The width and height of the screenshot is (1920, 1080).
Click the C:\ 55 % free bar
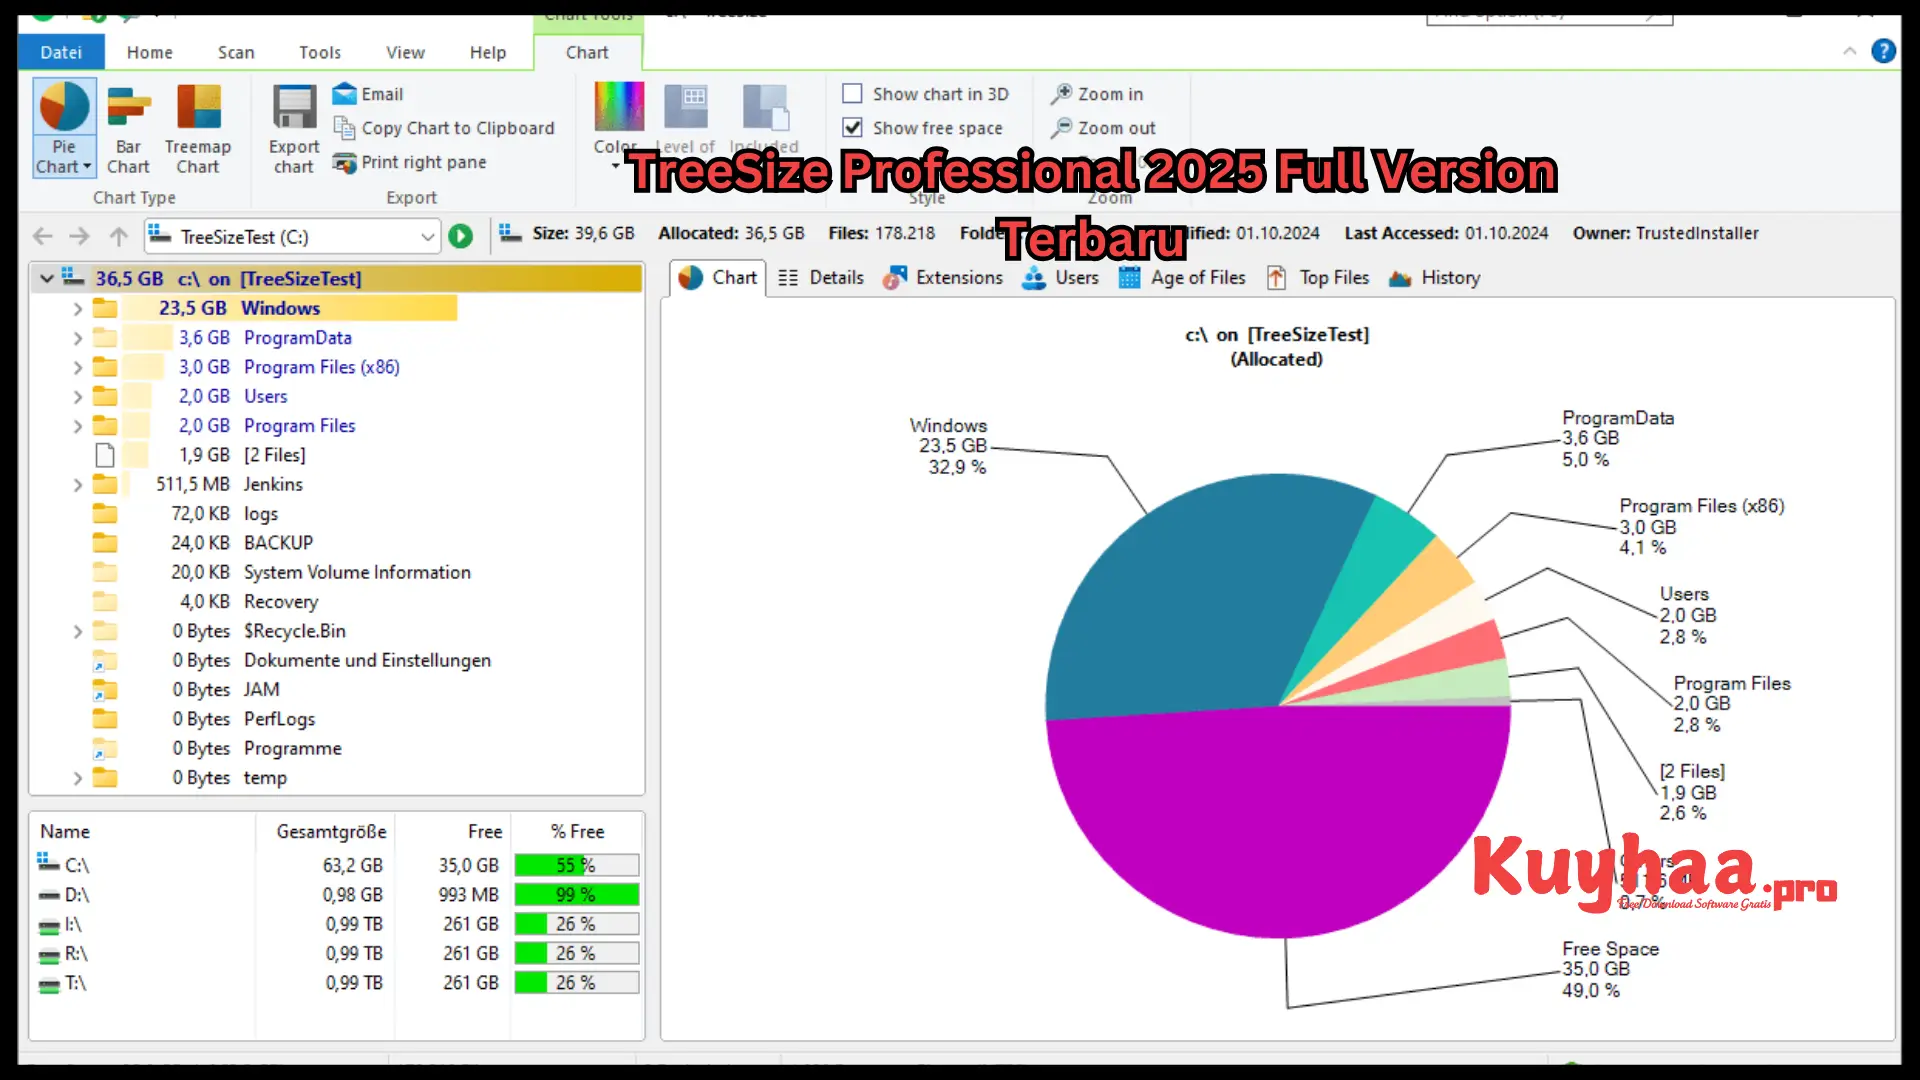[577, 865]
